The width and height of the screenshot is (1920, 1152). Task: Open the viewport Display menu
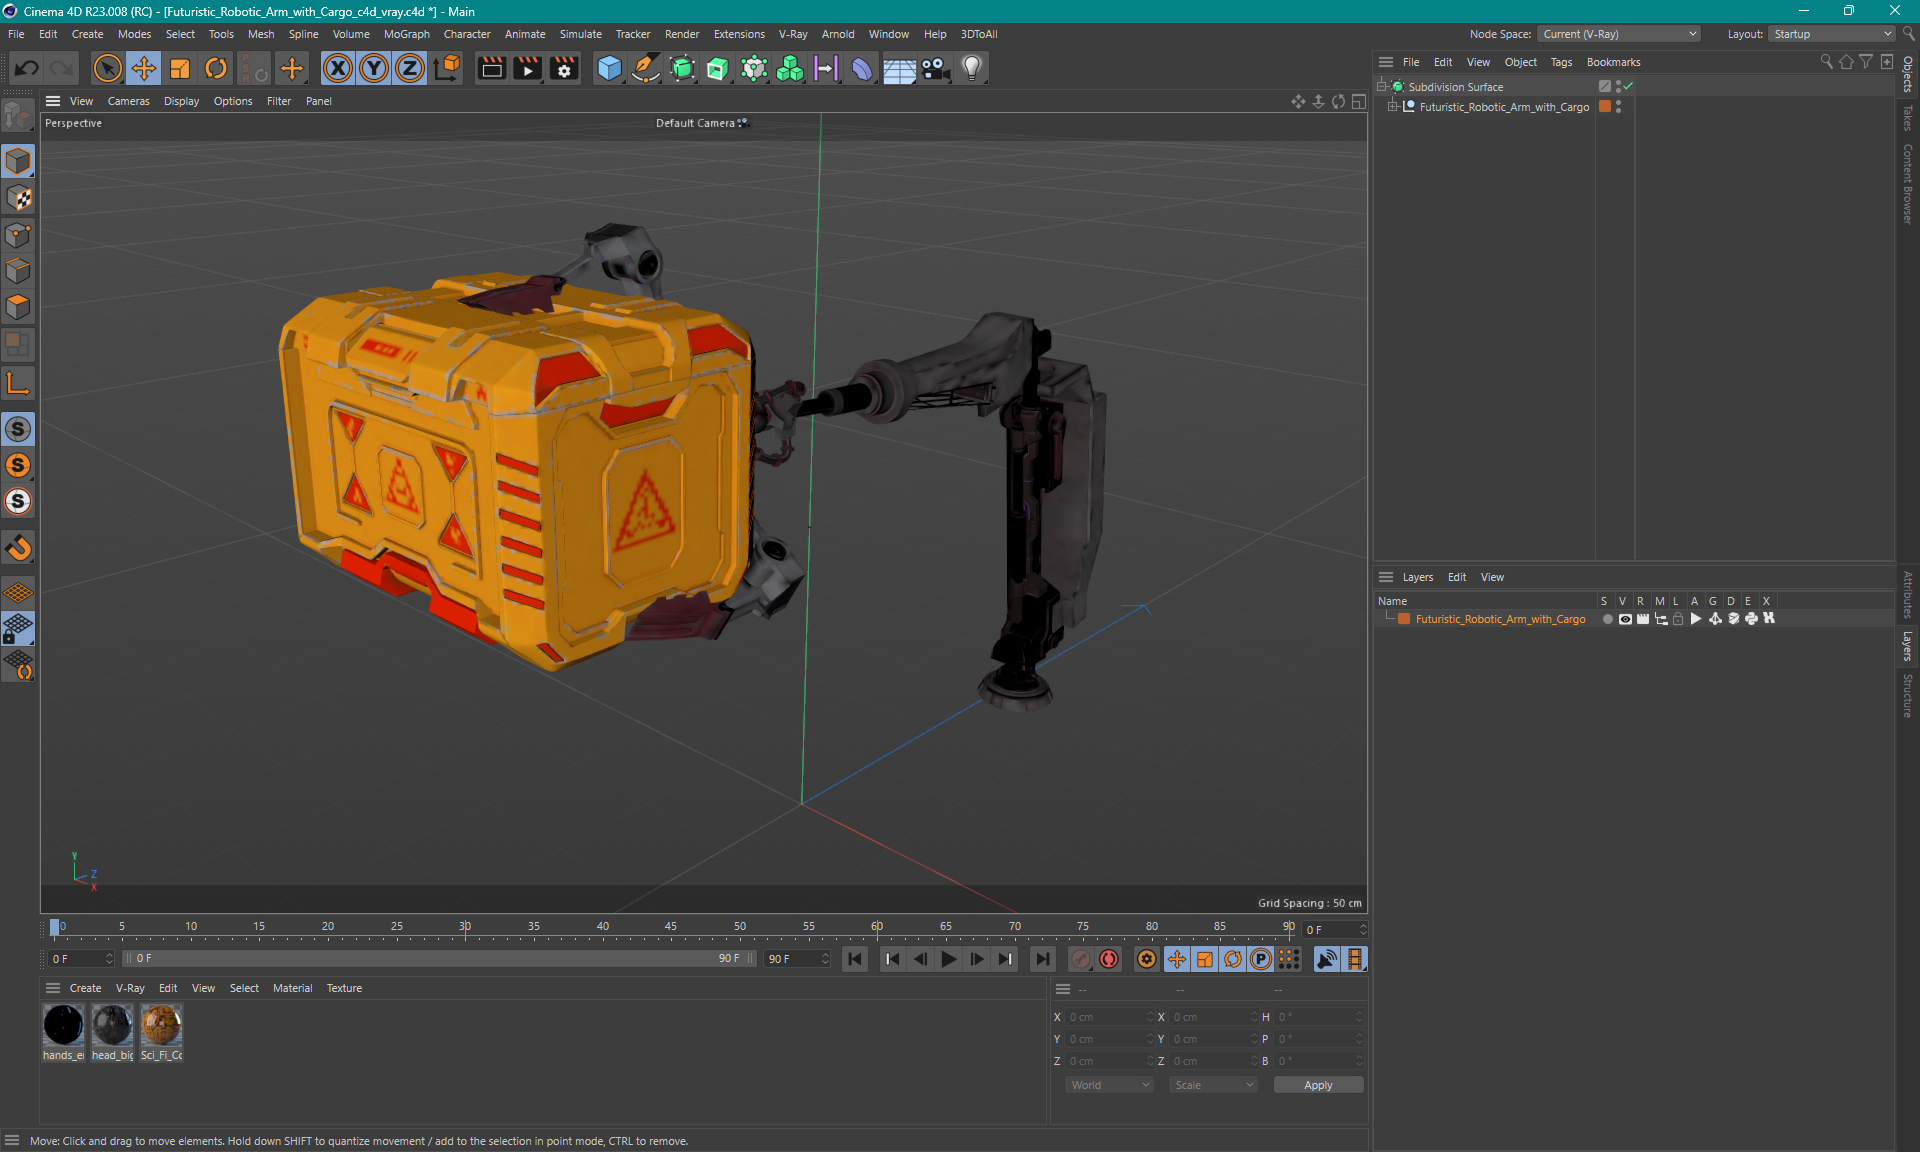181,101
